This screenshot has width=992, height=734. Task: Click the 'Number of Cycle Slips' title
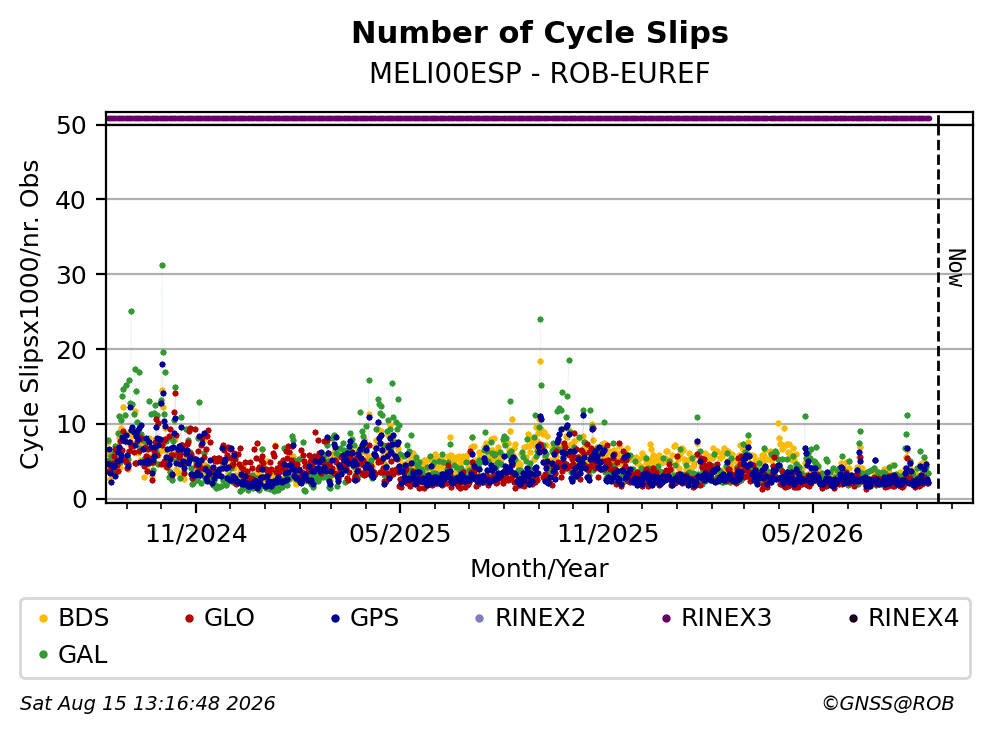540,33
